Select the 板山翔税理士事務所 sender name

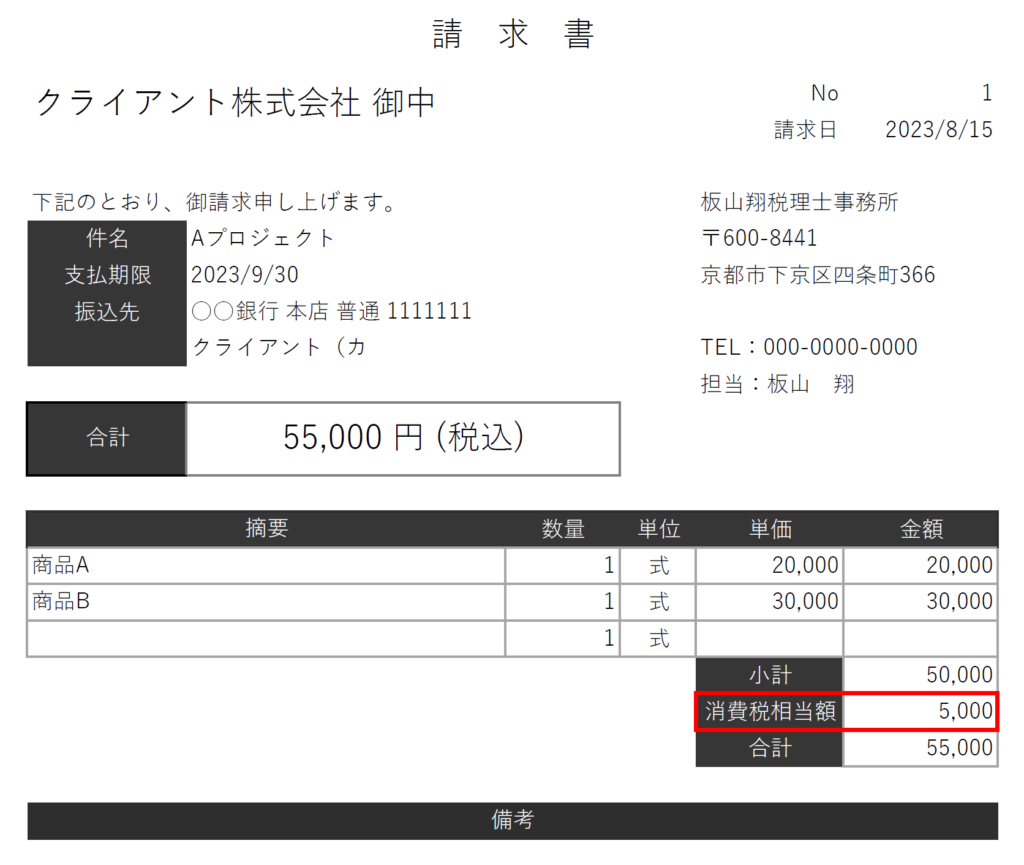(800, 202)
